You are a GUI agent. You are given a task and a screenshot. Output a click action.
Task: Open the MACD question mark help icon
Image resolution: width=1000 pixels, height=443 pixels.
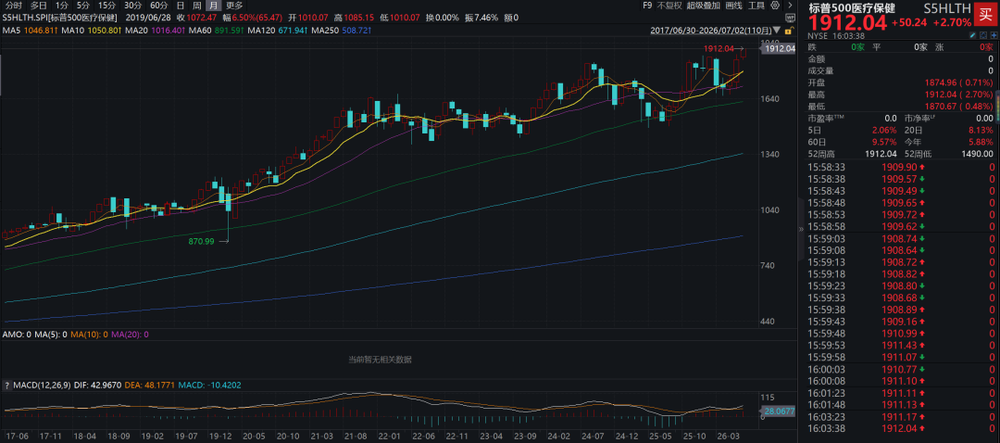pyautogui.click(x=6, y=385)
